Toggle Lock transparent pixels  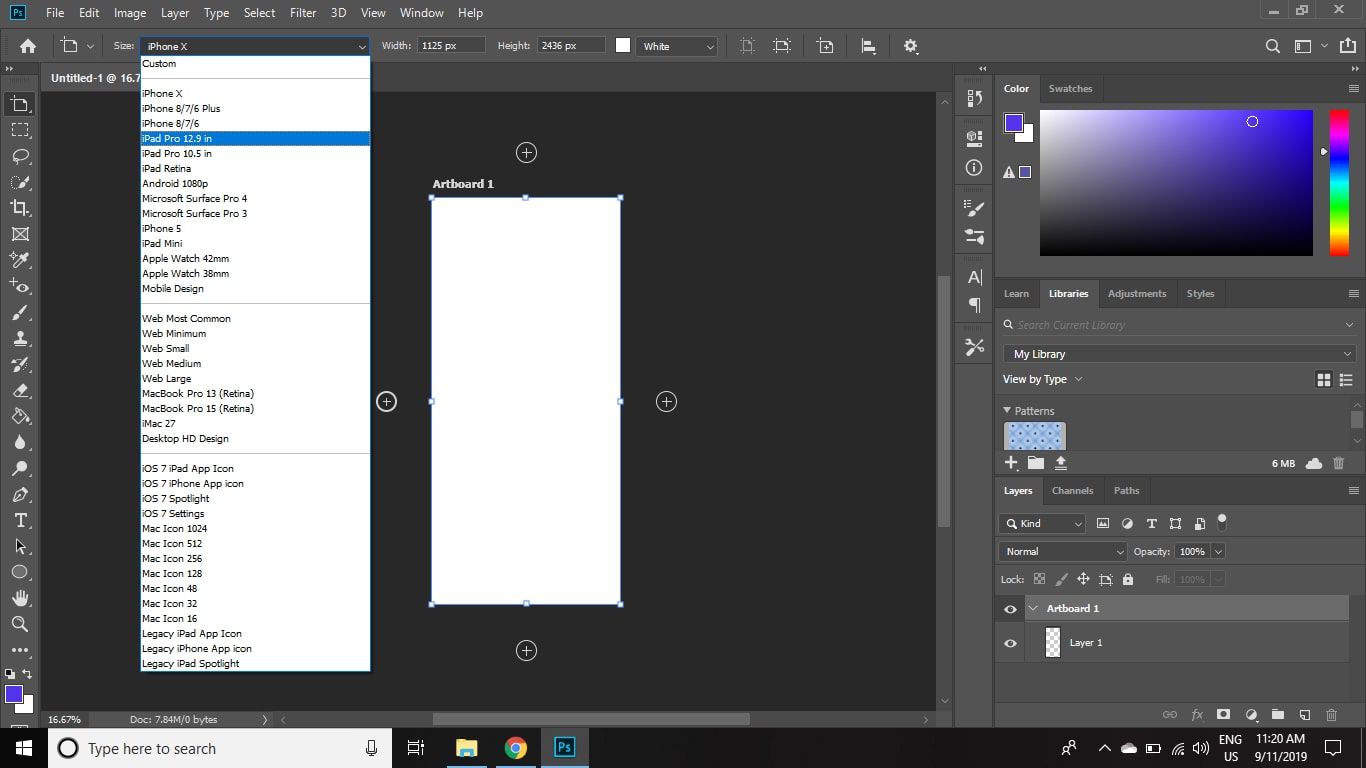1039,579
